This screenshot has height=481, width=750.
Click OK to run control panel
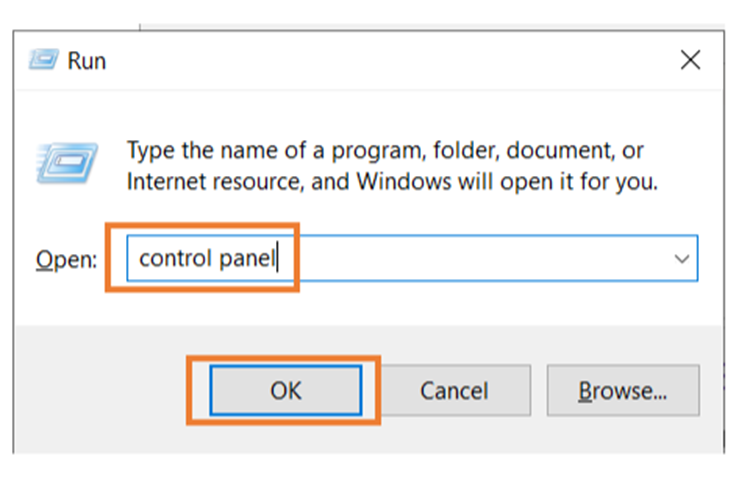286,391
